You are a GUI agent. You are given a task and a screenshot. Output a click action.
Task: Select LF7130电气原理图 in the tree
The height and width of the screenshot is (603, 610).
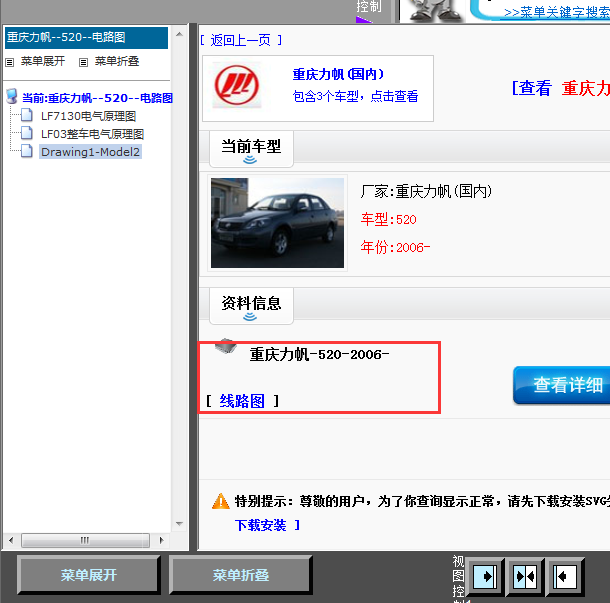[x=88, y=116]
